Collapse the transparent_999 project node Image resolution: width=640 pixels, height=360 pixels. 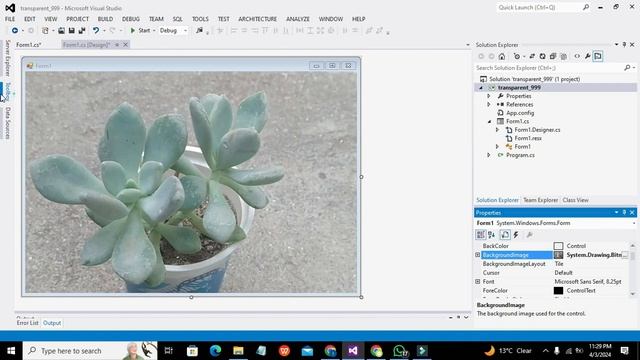click(x=481, y=88)
